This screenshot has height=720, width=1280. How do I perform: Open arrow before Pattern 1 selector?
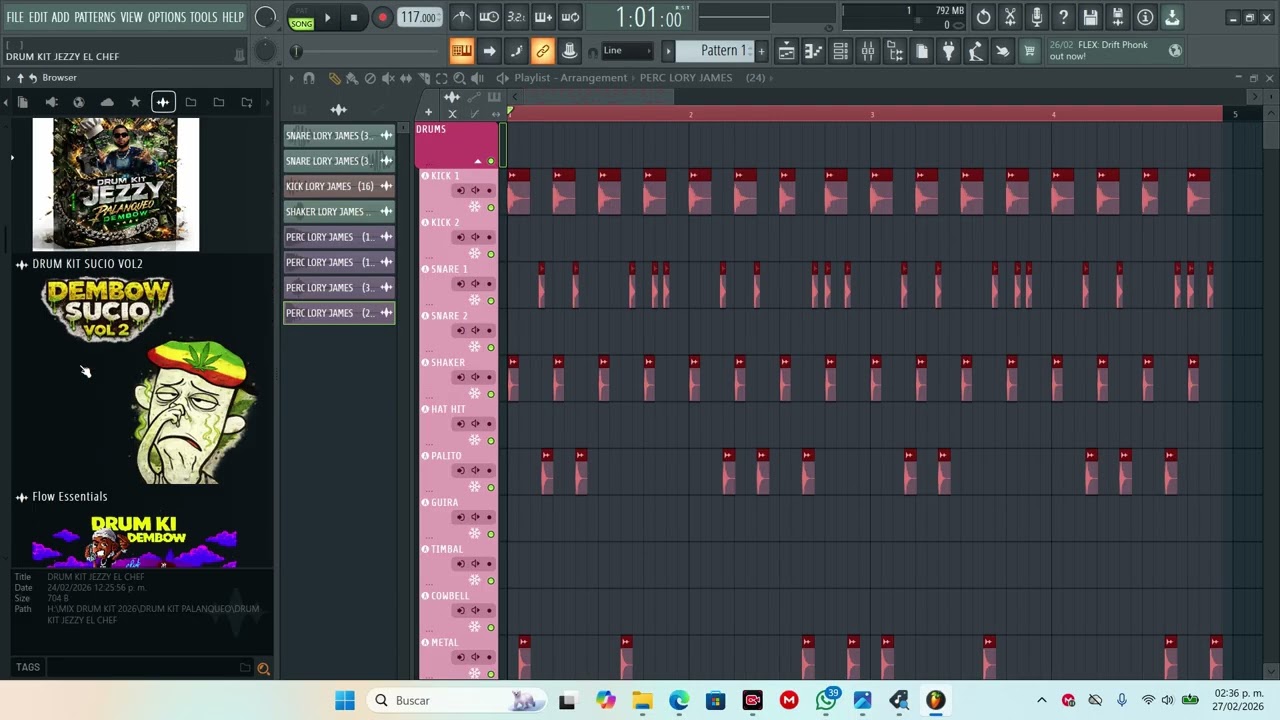(668, 50)
